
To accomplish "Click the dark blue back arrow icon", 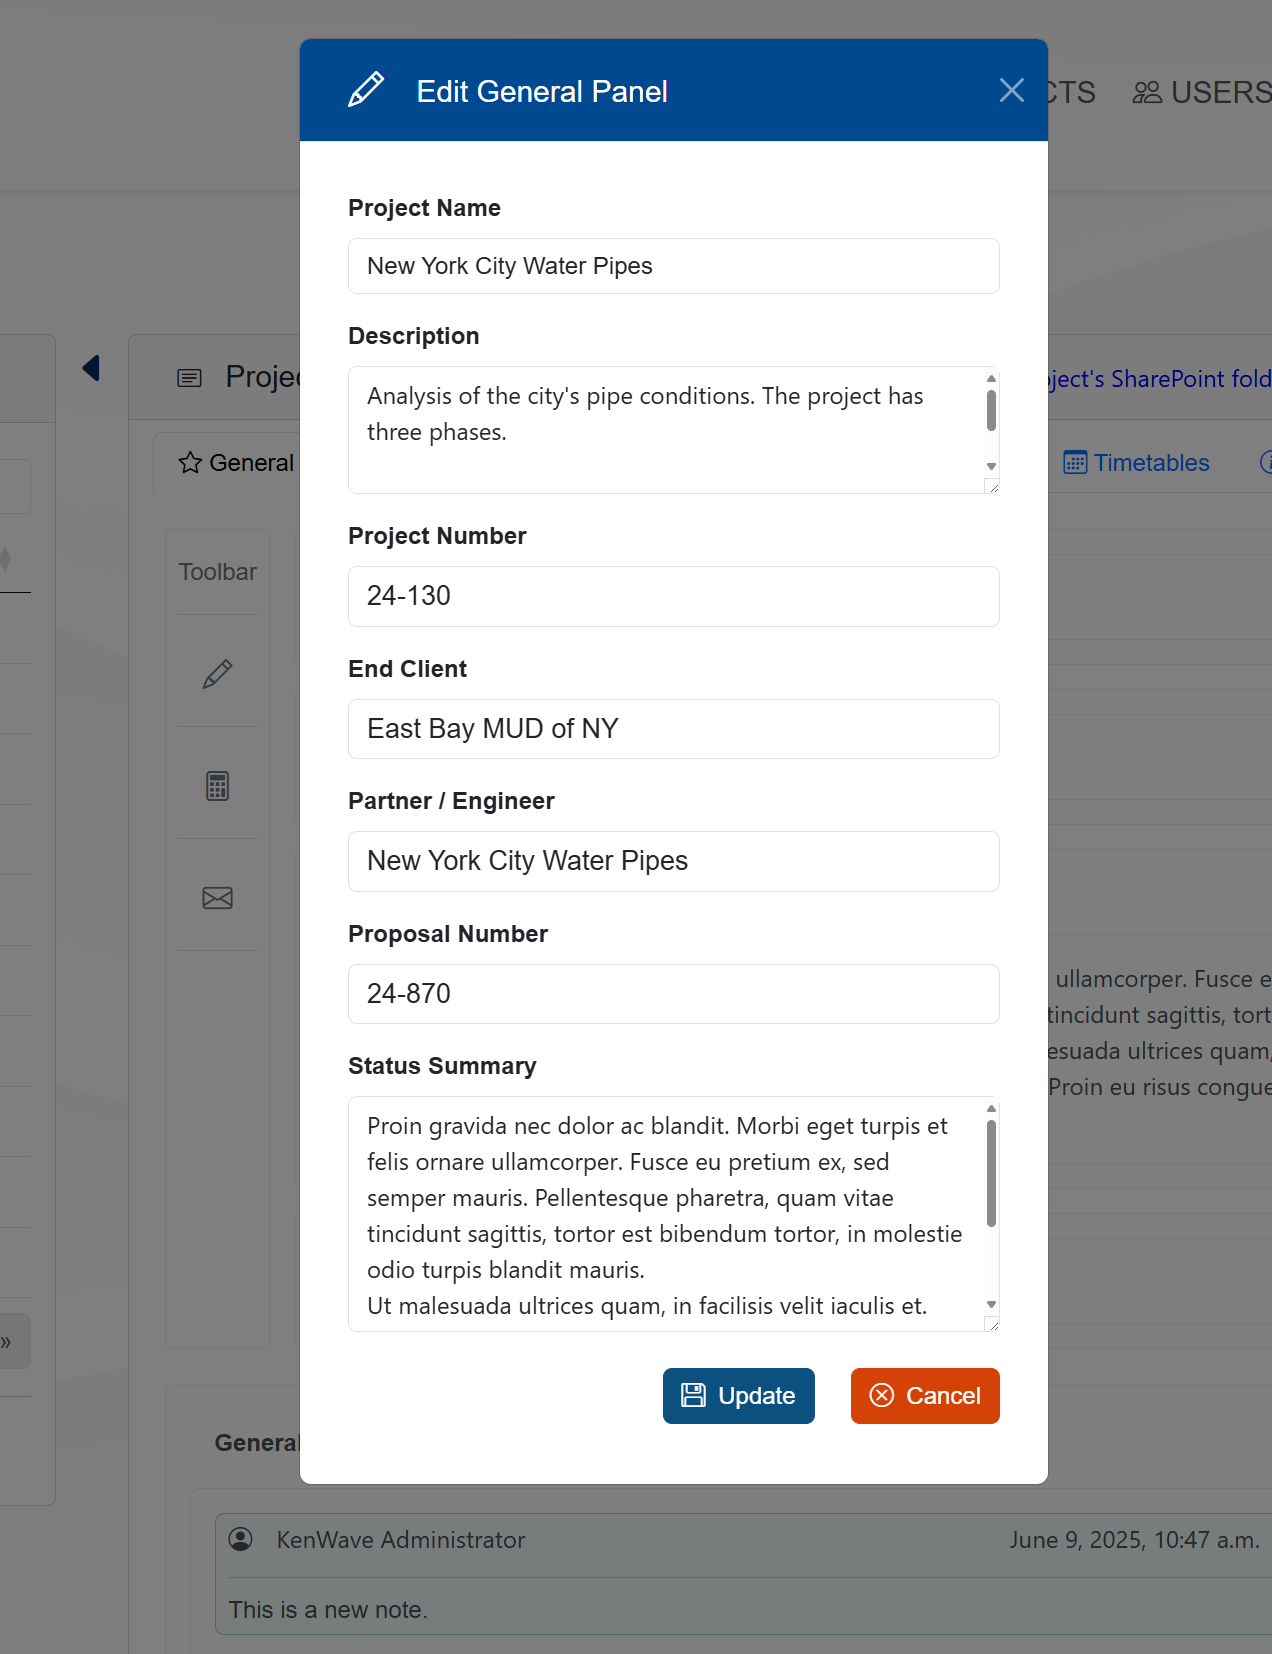I will [91, 368].
